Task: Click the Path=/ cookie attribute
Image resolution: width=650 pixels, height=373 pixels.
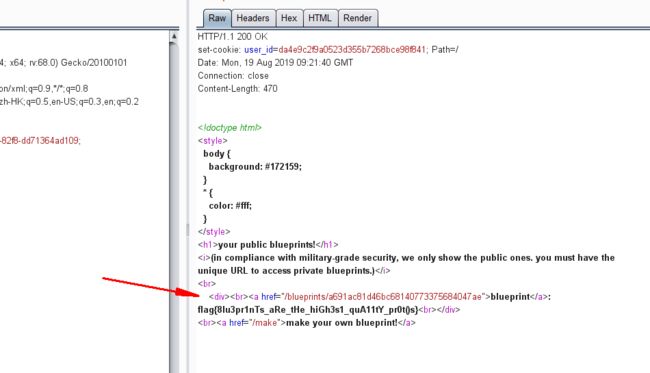Action: tap(445, 50)
